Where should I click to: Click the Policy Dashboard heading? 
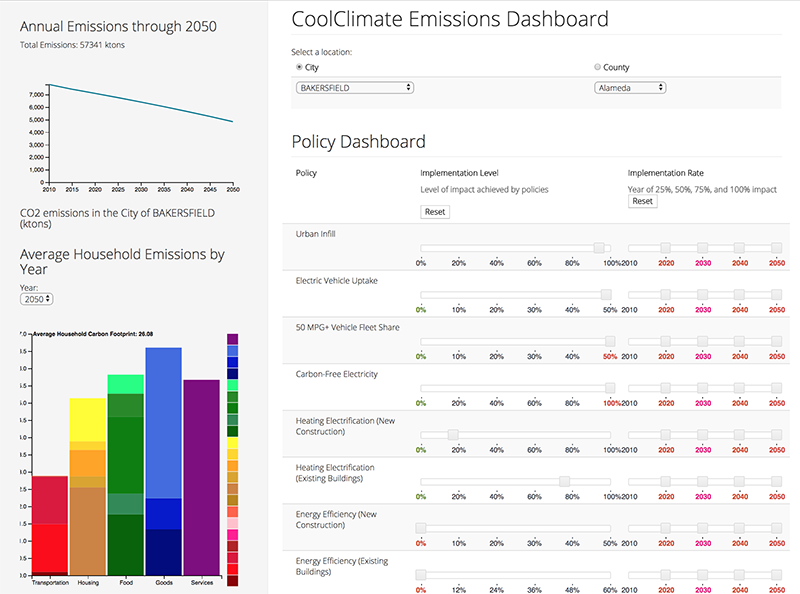pyautogui.click(x=359, y=141)
